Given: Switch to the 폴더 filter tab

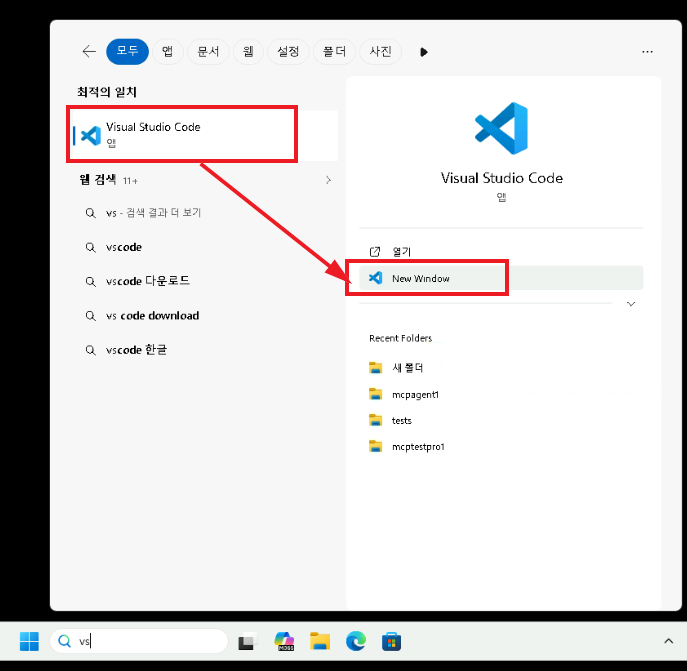Looking at the screenshot, I should pos(334,52).
